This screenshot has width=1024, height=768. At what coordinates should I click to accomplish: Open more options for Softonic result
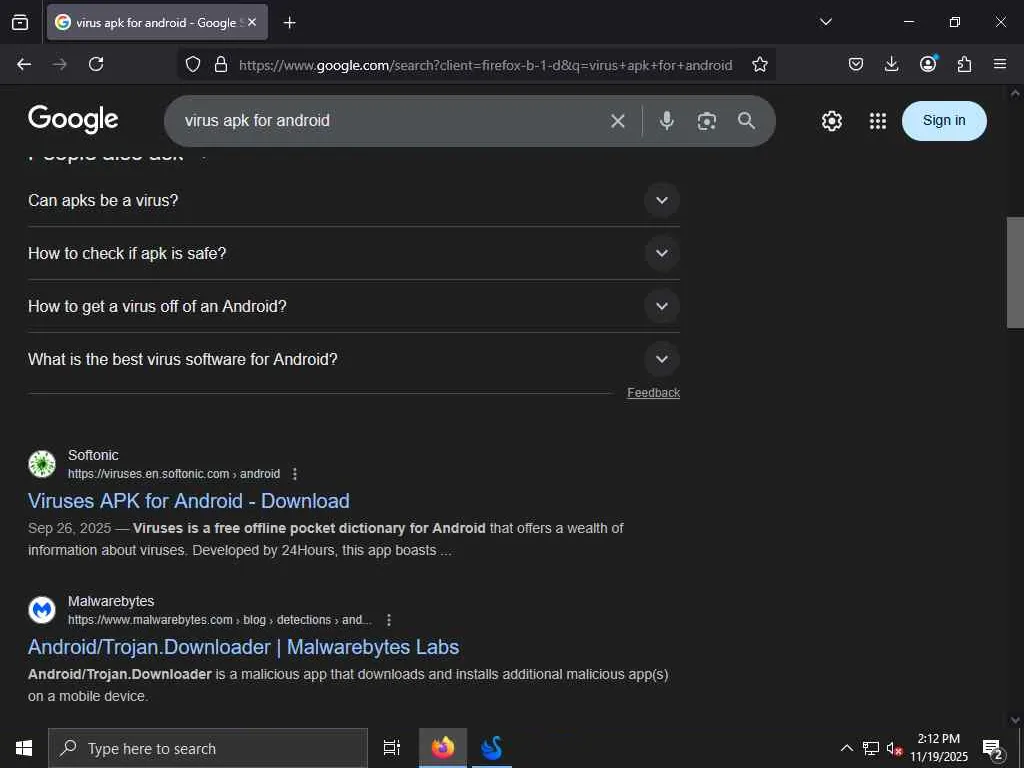click(295, 474)
